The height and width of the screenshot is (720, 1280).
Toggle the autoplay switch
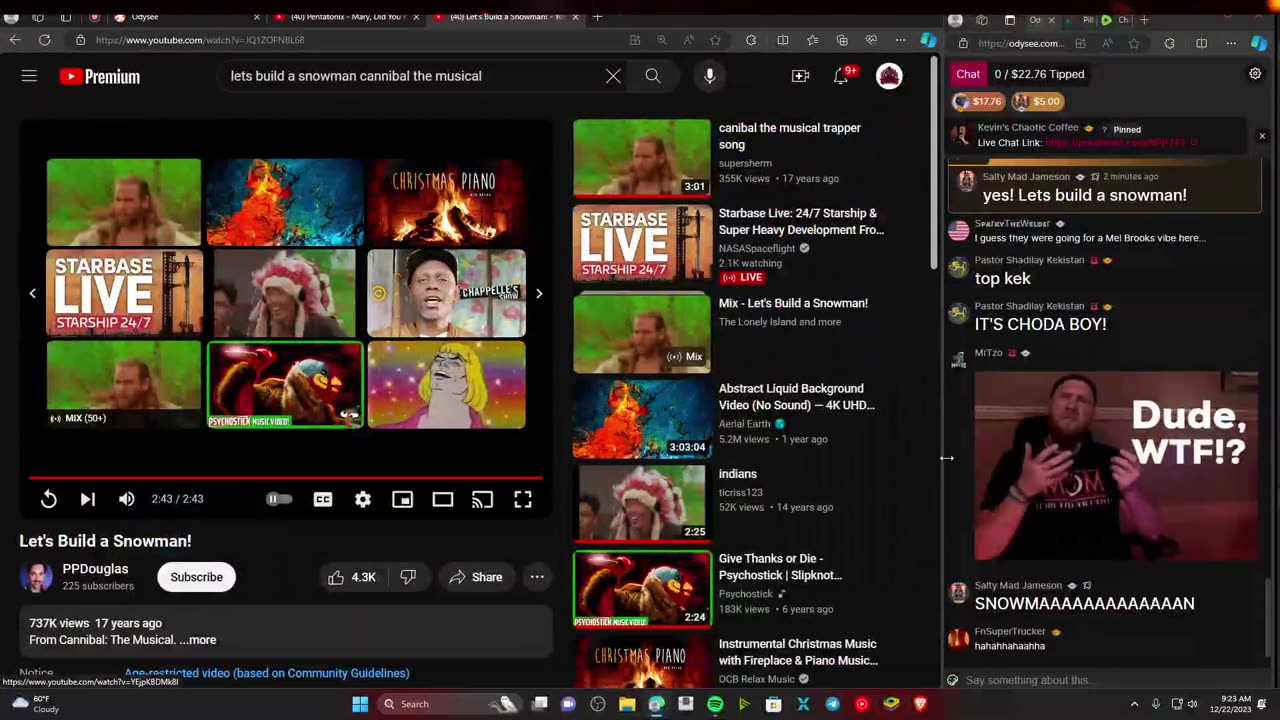[x=279, y=499]
